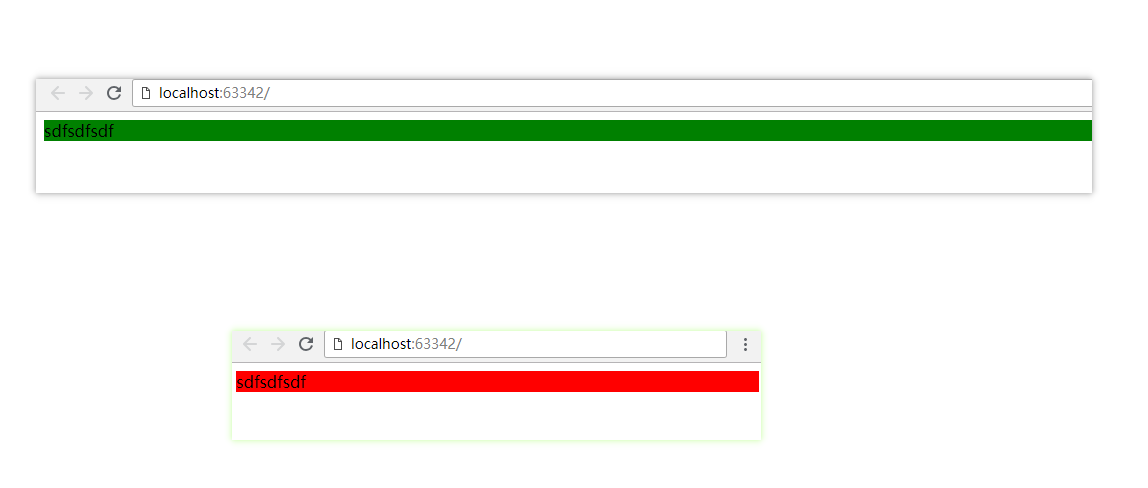The height and width of the screenshot is (488, 1148).
Task: Click the sdfsdfsdf text on the red bar
Action: (271, 382)
